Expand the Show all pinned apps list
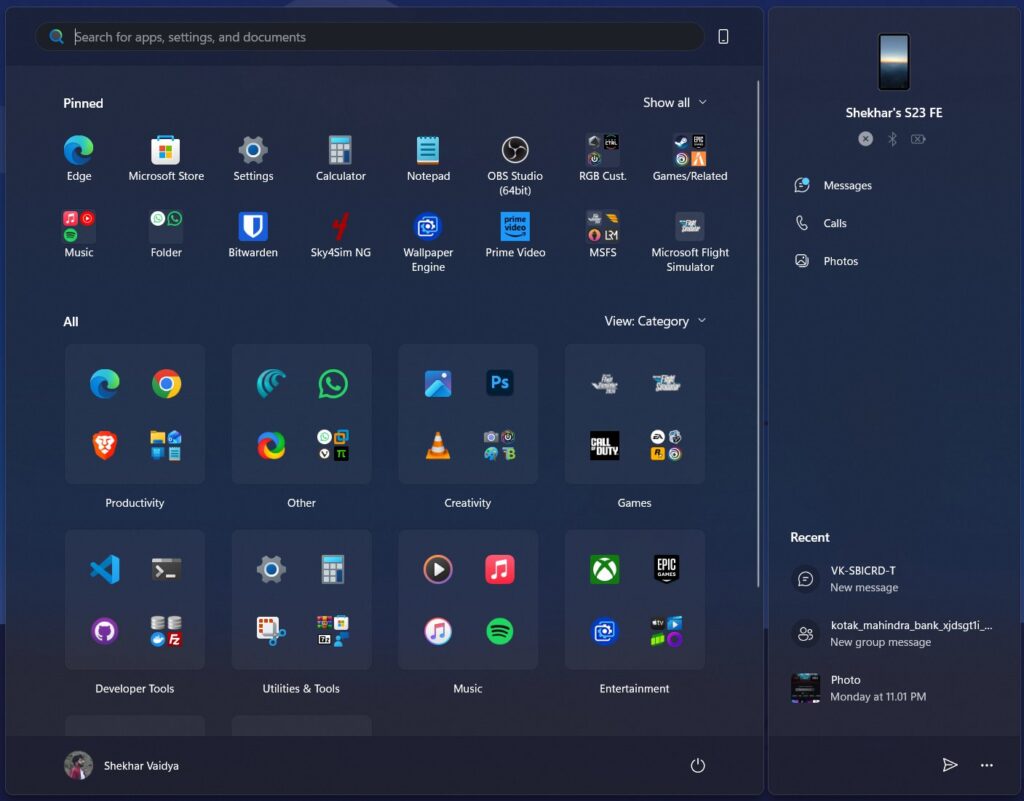The height and width of the screenshot is (801, 1024). click(675, 102)
